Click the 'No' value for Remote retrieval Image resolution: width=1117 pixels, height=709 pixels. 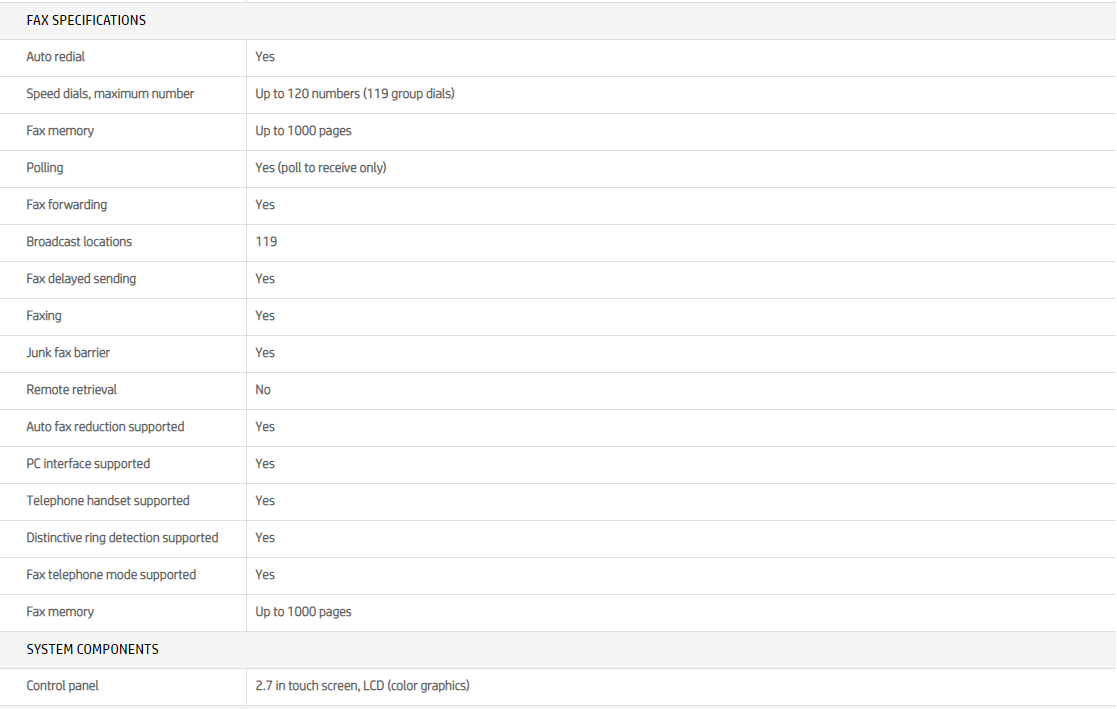click(263, 390)
